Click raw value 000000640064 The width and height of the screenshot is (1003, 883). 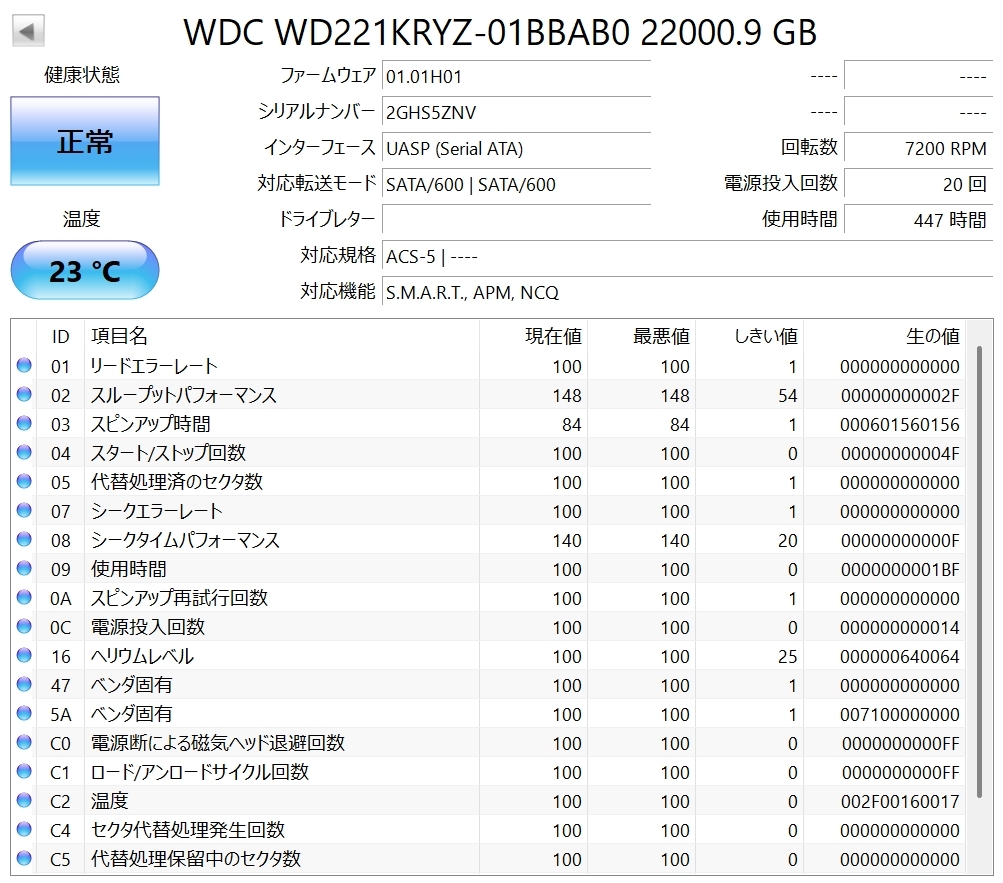click(899, 657)
